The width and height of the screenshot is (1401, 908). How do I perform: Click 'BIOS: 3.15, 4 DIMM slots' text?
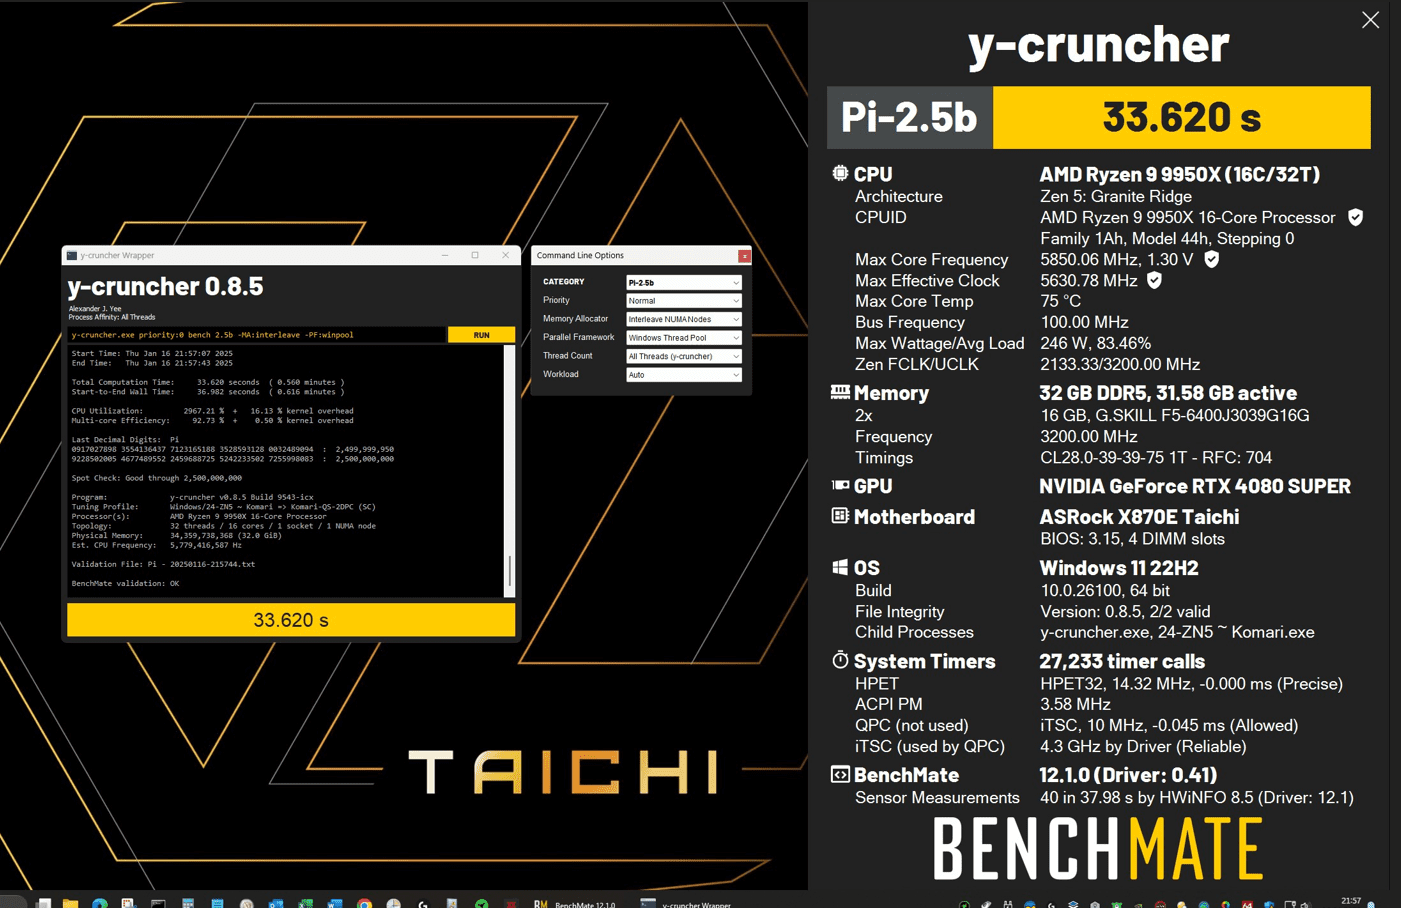1132,538
